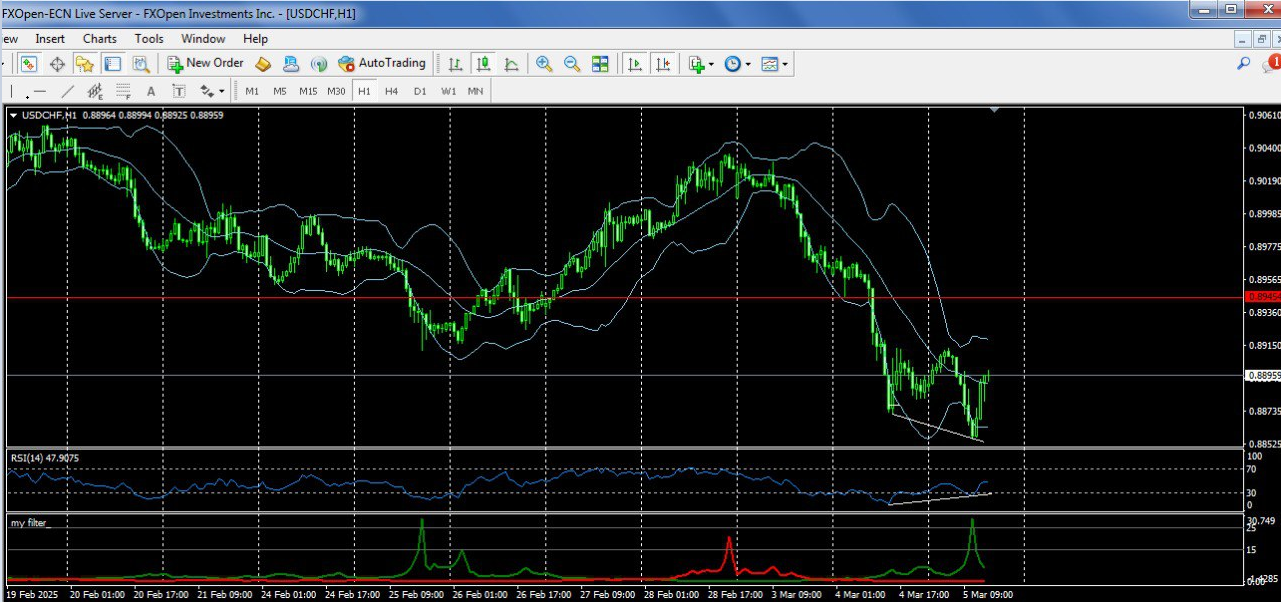Select the H4 timeframe button

[x=391, y=91]
